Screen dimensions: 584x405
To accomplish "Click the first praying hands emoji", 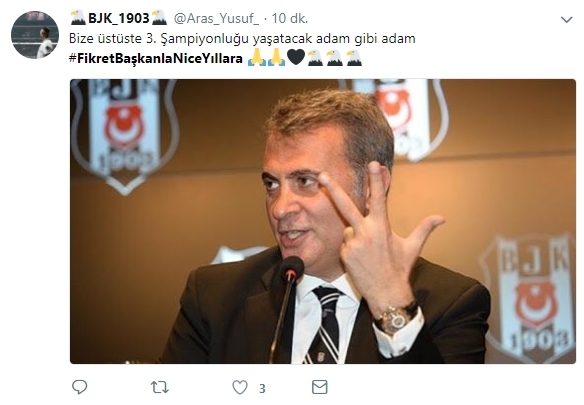I will 257,58.
